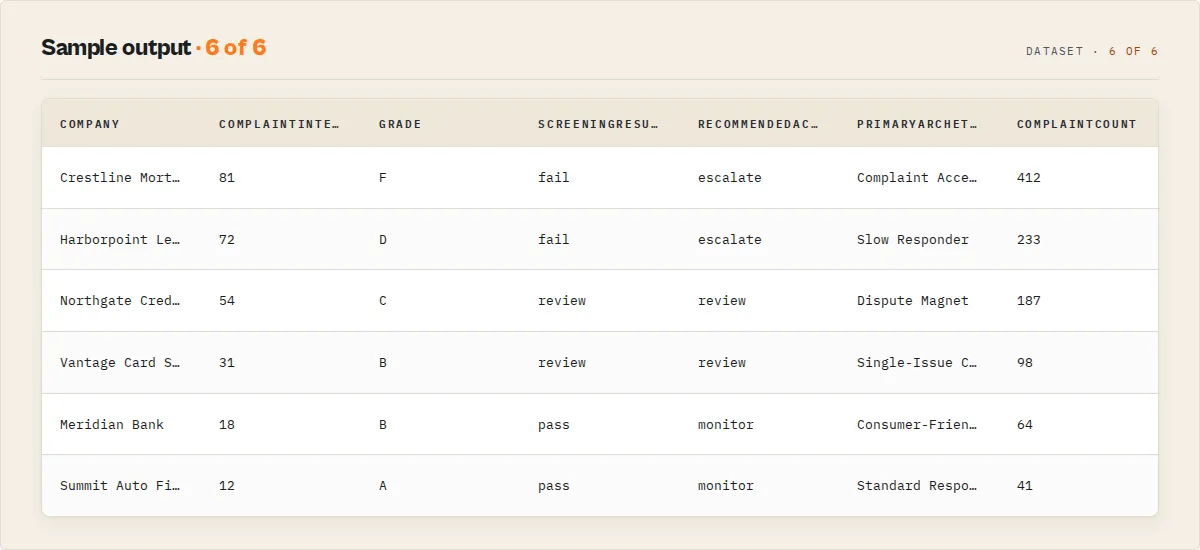Click the COMPANY column header
The image size is (1200, 550).
click(x=90, y=124)
